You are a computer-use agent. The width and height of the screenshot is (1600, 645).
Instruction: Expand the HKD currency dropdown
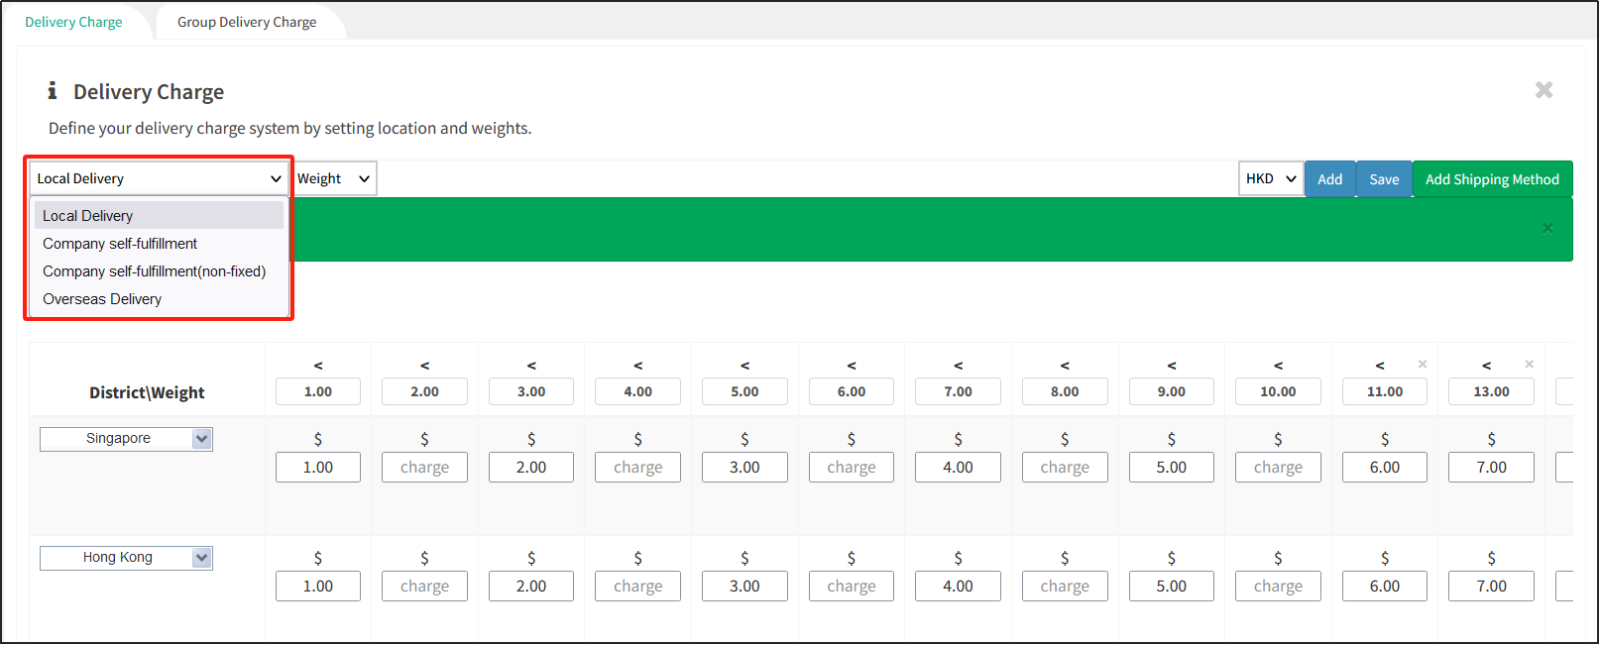1270,179
